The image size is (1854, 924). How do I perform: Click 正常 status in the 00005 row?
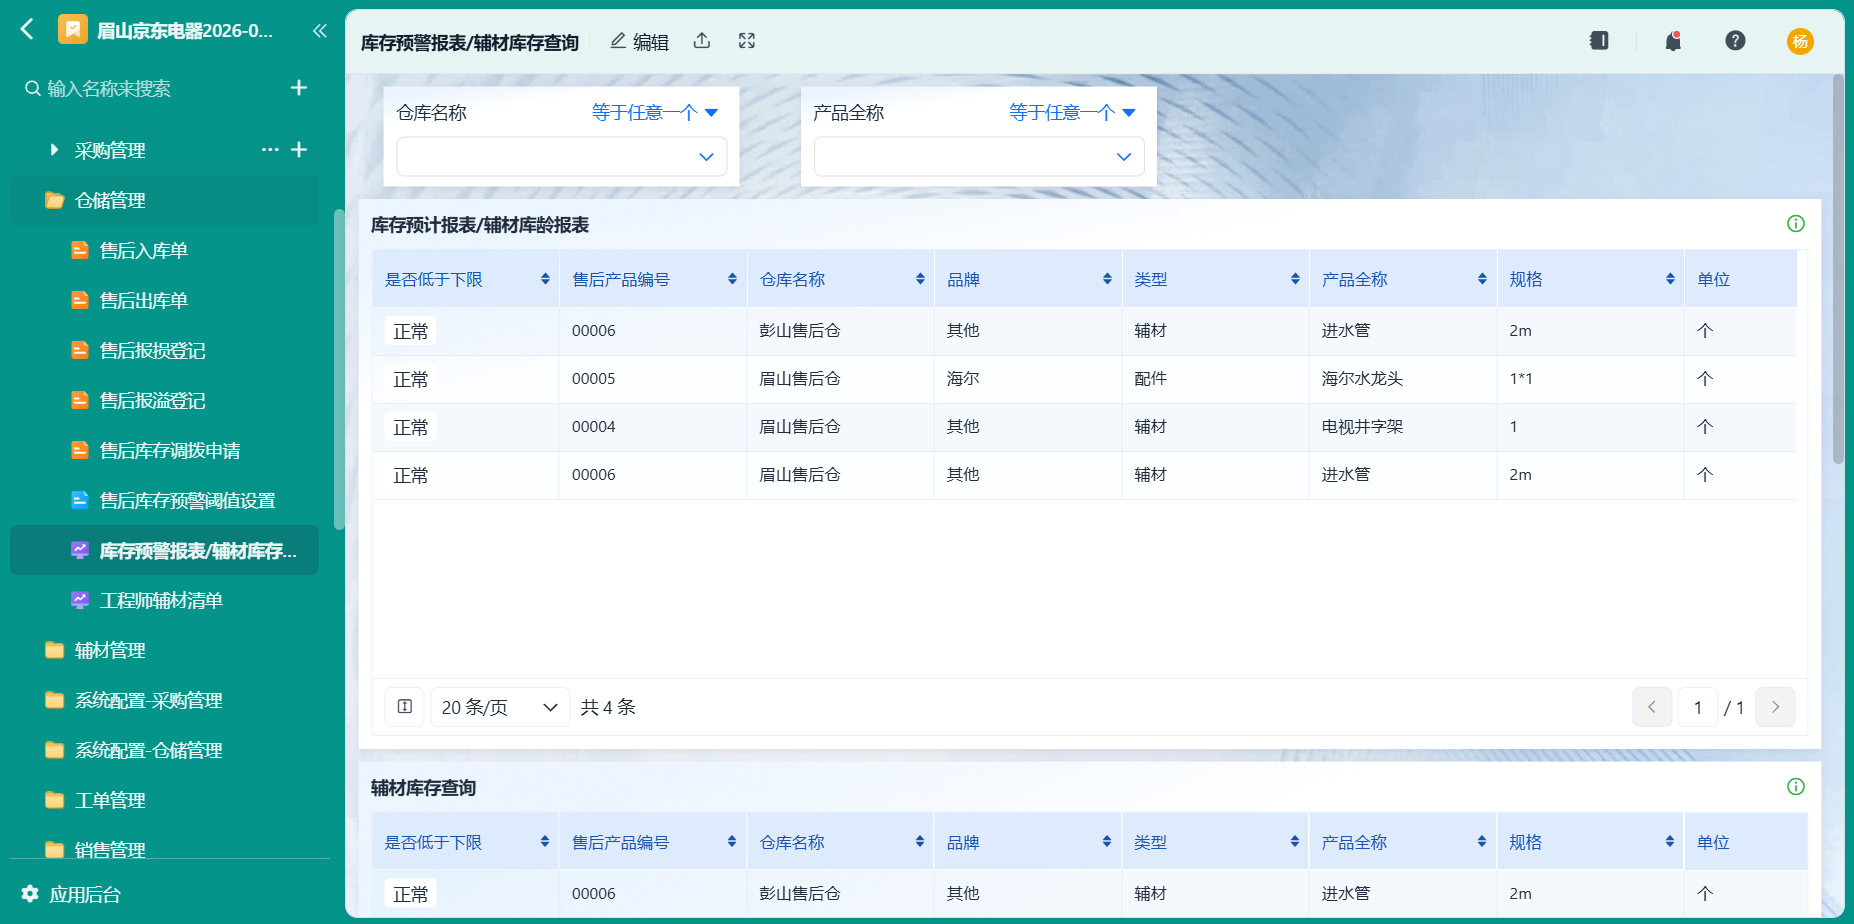click(x=410, y=379)
